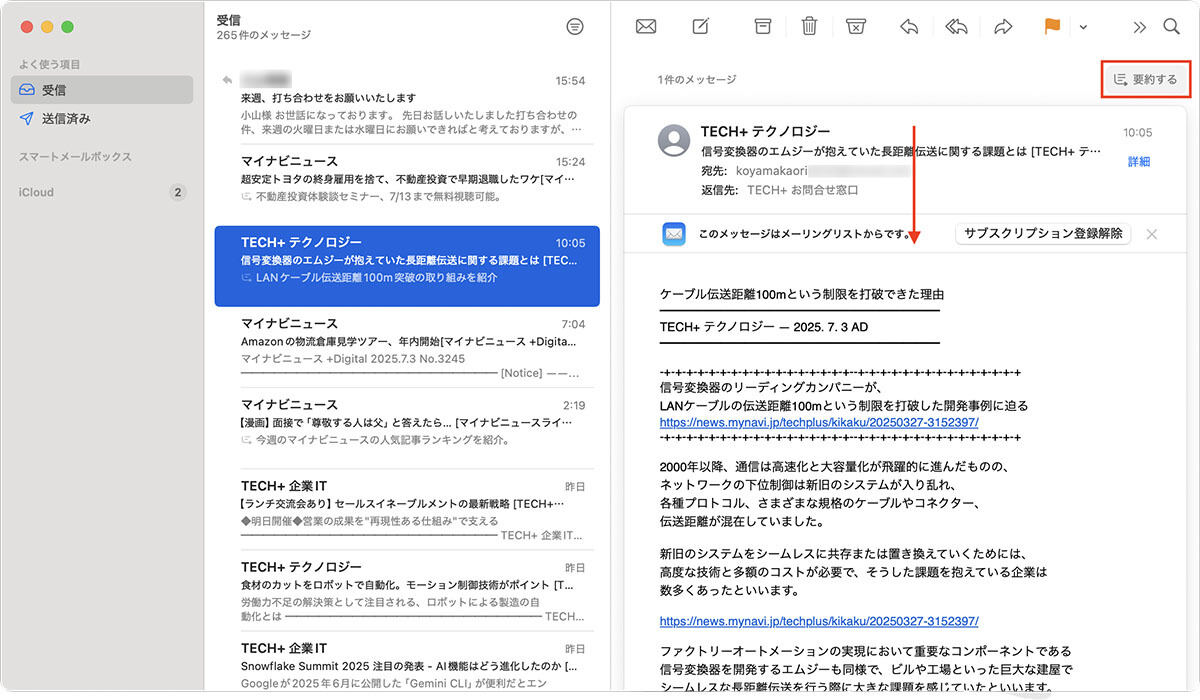Screen dimensions: 1200x700
Task: Open the 受信 inbox mailbox
Action: coord(102,90)
